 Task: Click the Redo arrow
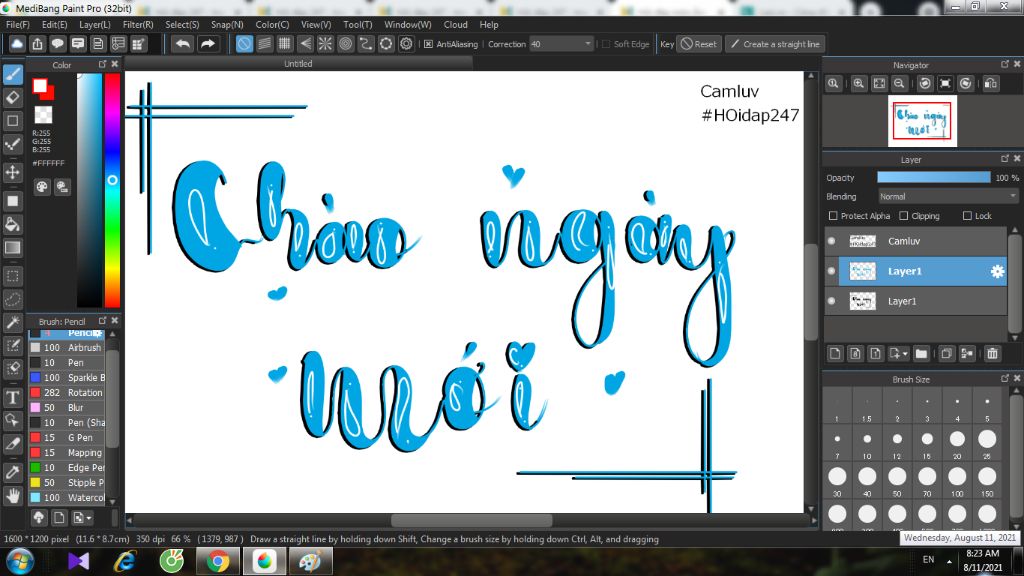click(208, 44)
